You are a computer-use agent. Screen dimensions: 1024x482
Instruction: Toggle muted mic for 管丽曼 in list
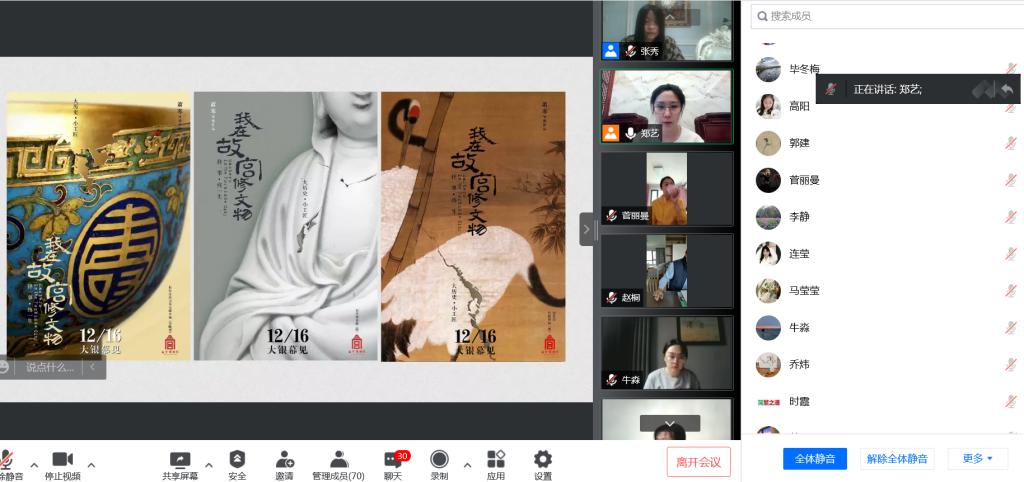[x=1012, y=180]
